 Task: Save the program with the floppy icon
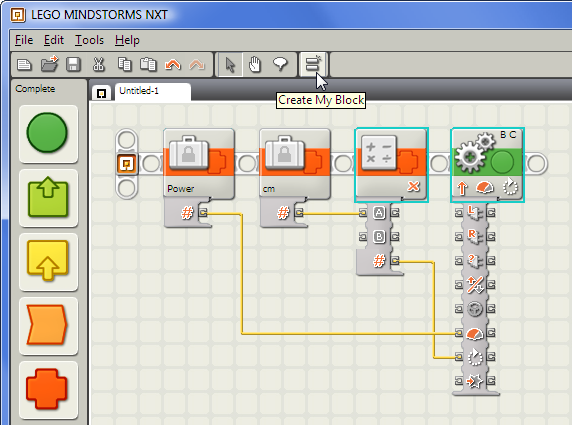click(x=73, y=65)
